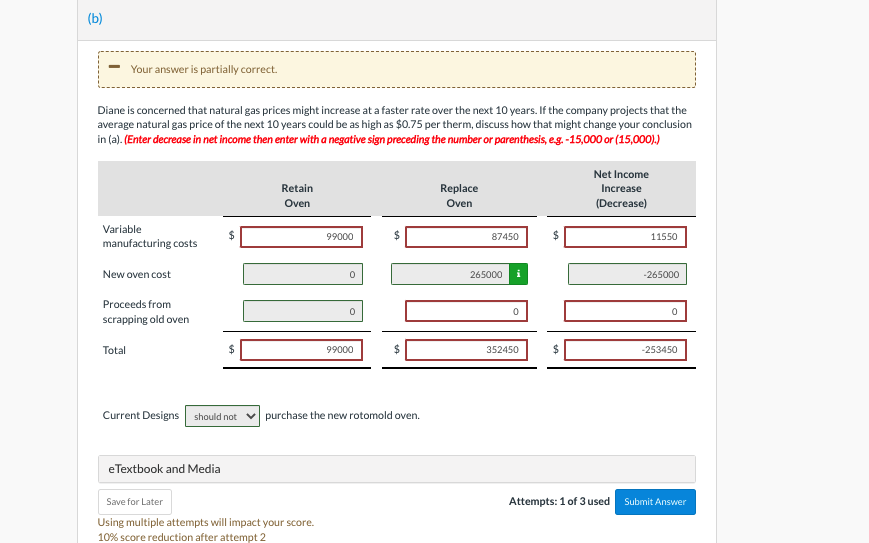
Task: Click 'Net Income Increase (Decrease)' column header
Action: pyautogui.click(x=621, y=188)
